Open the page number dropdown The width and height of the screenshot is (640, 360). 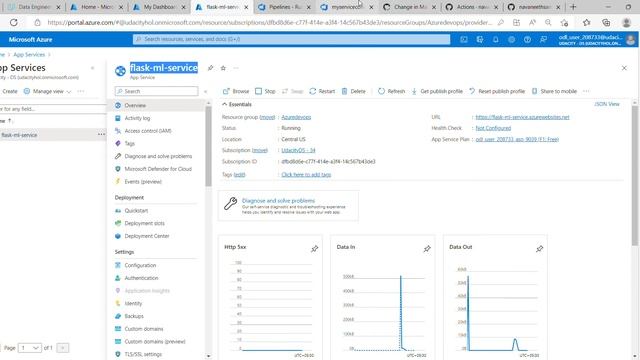click(29, 348)
